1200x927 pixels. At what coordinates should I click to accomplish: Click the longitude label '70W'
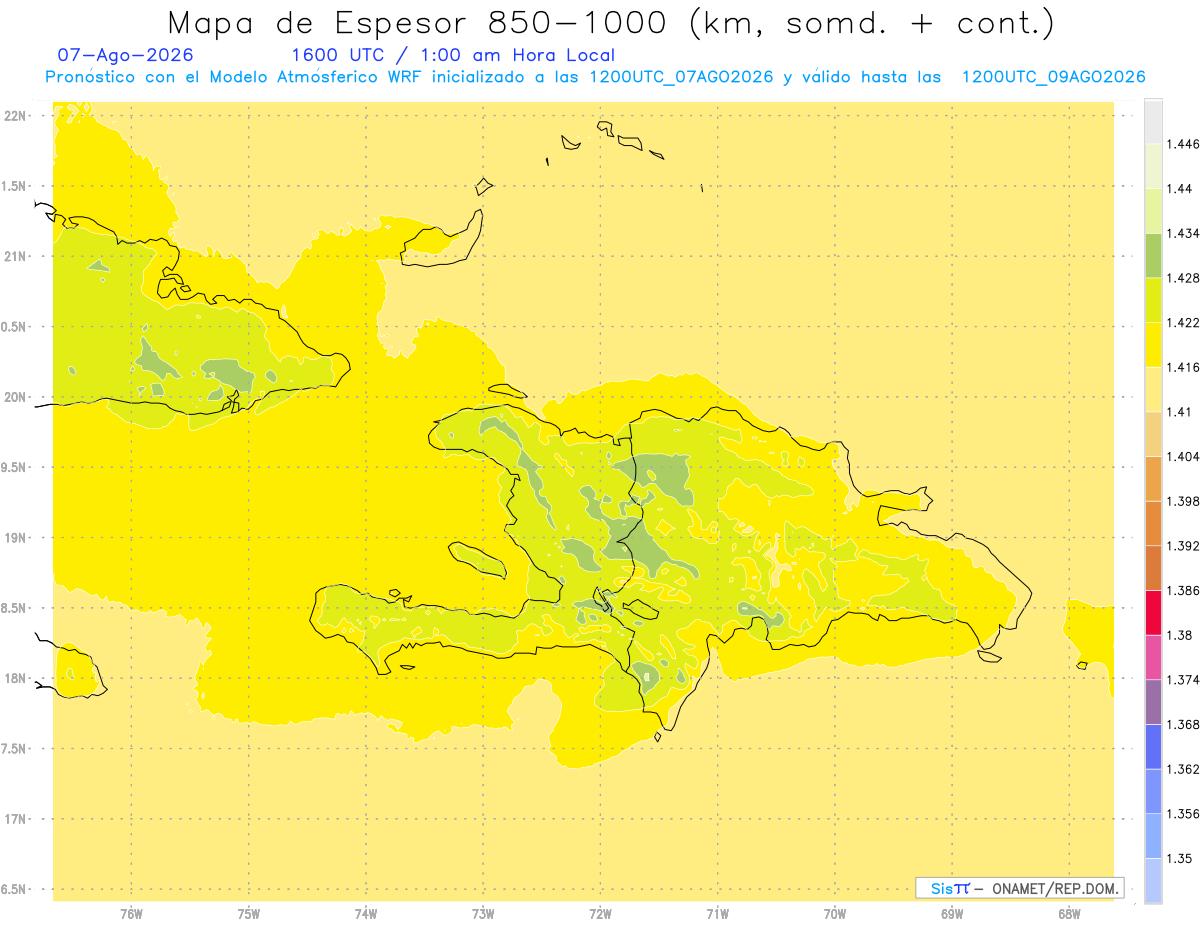(835, 913)
